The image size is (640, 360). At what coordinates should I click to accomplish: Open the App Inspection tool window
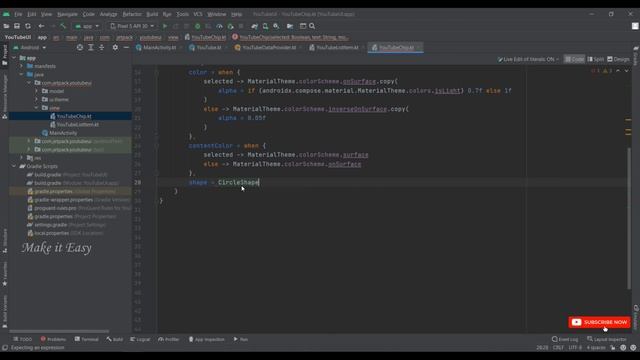(x=207, y=339)
